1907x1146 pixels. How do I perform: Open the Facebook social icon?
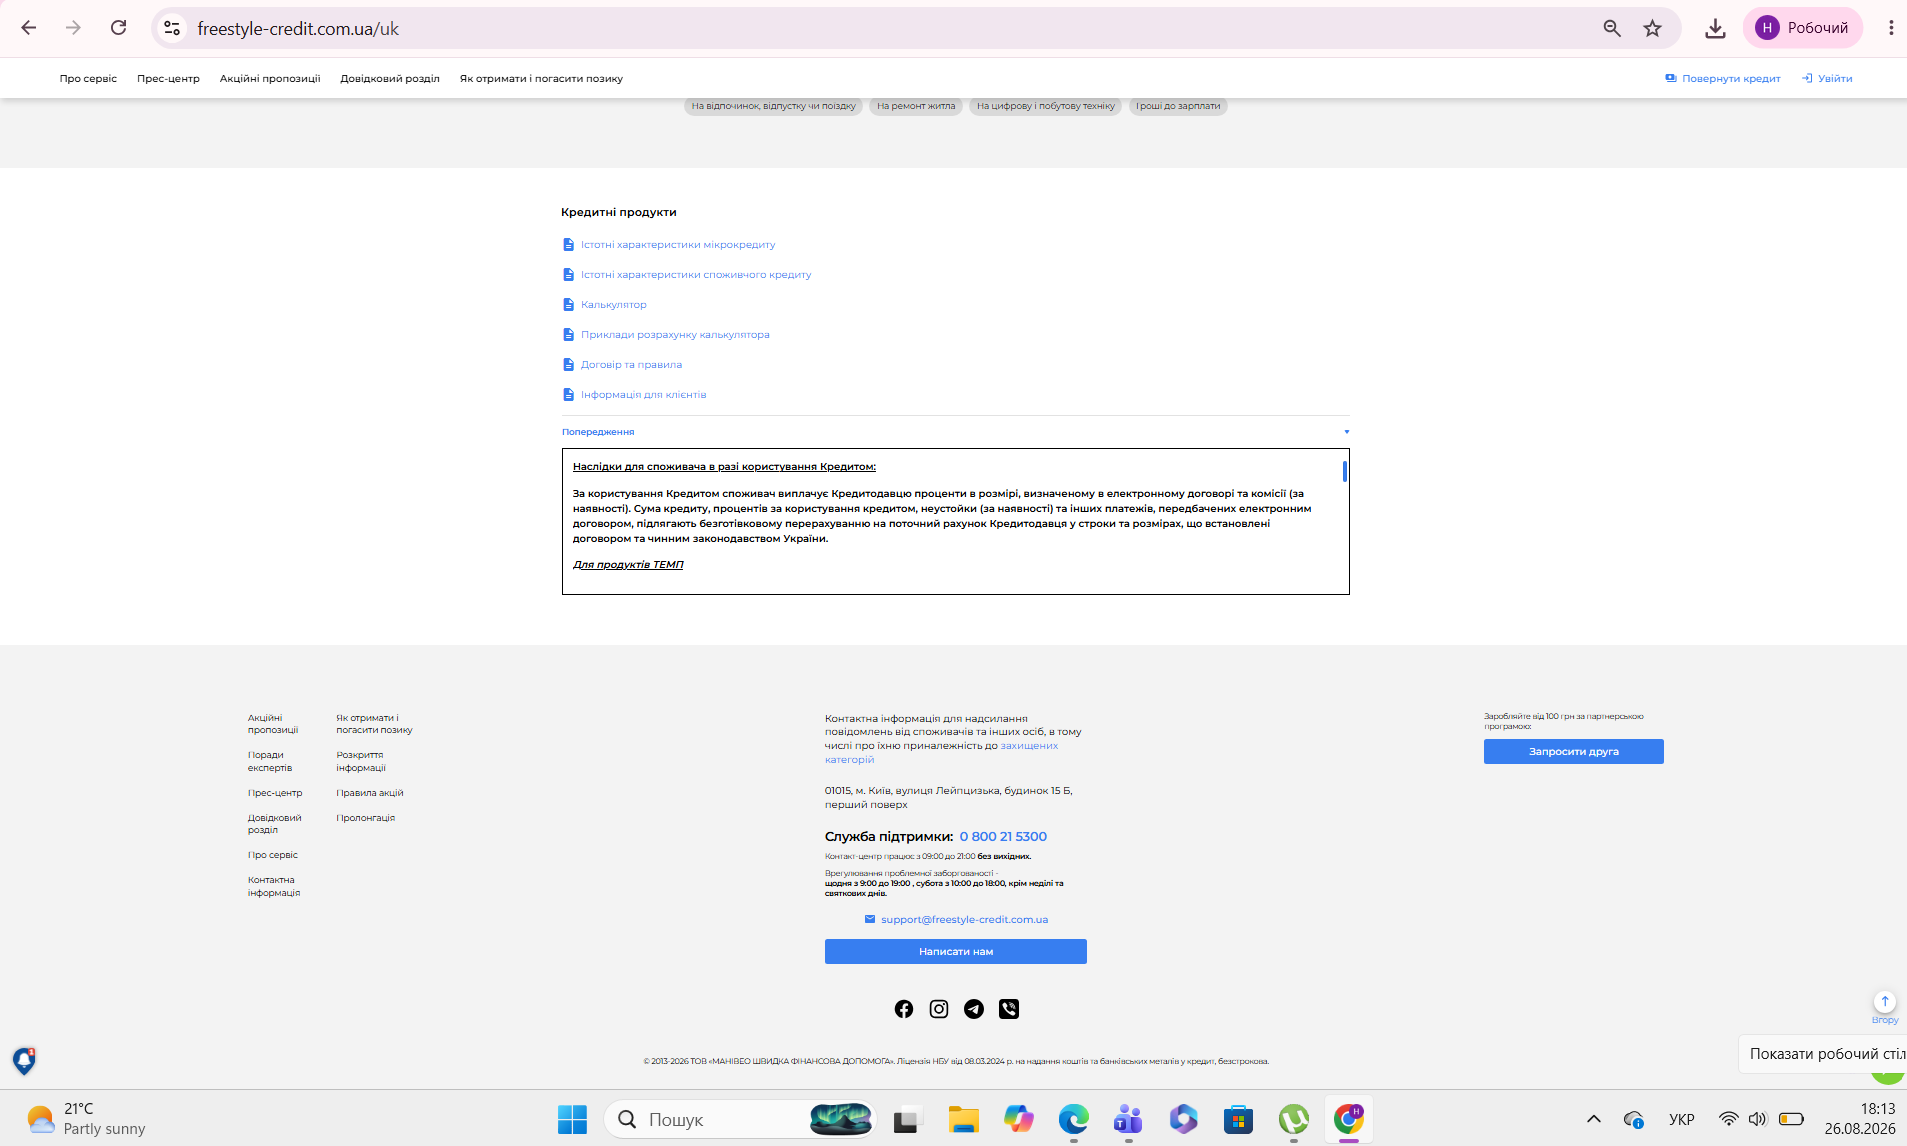[x=904, y=1009]
